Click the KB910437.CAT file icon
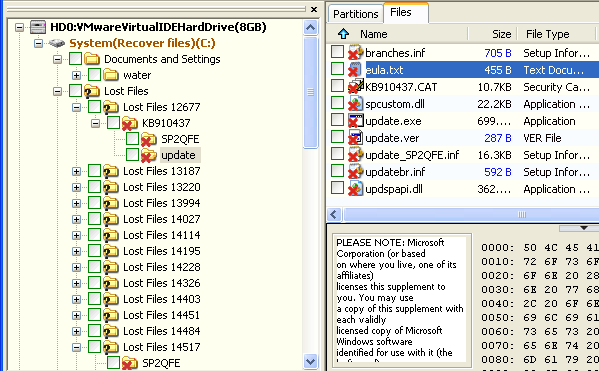Screen dimensions: 599x371 (355, 87)
